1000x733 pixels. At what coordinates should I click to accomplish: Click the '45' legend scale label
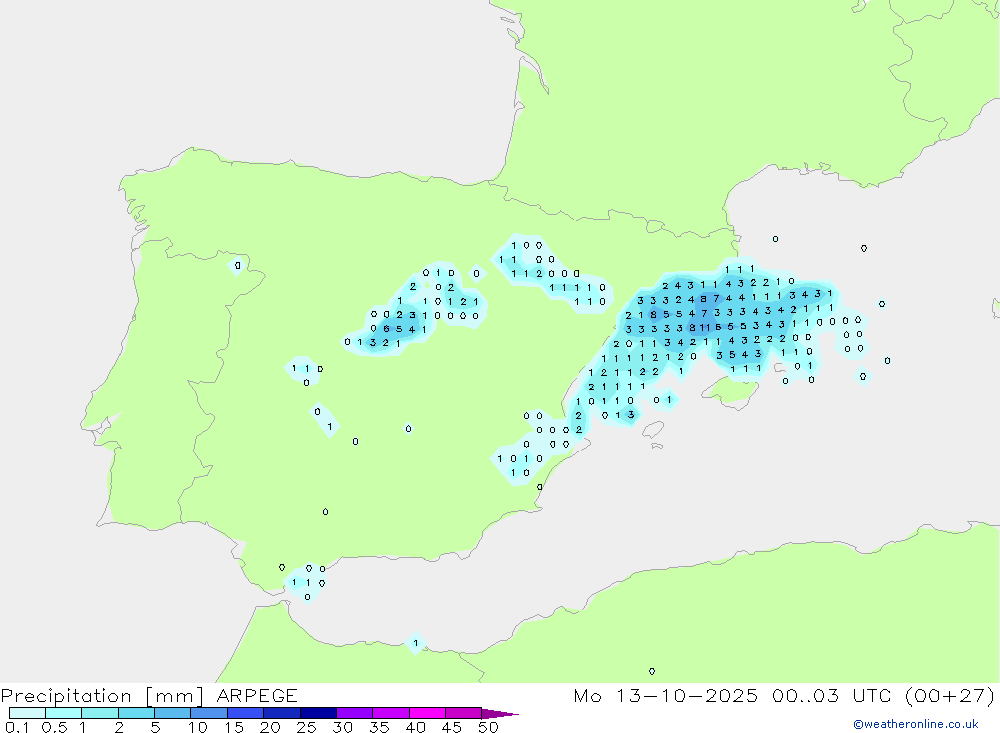pos(452,727)
